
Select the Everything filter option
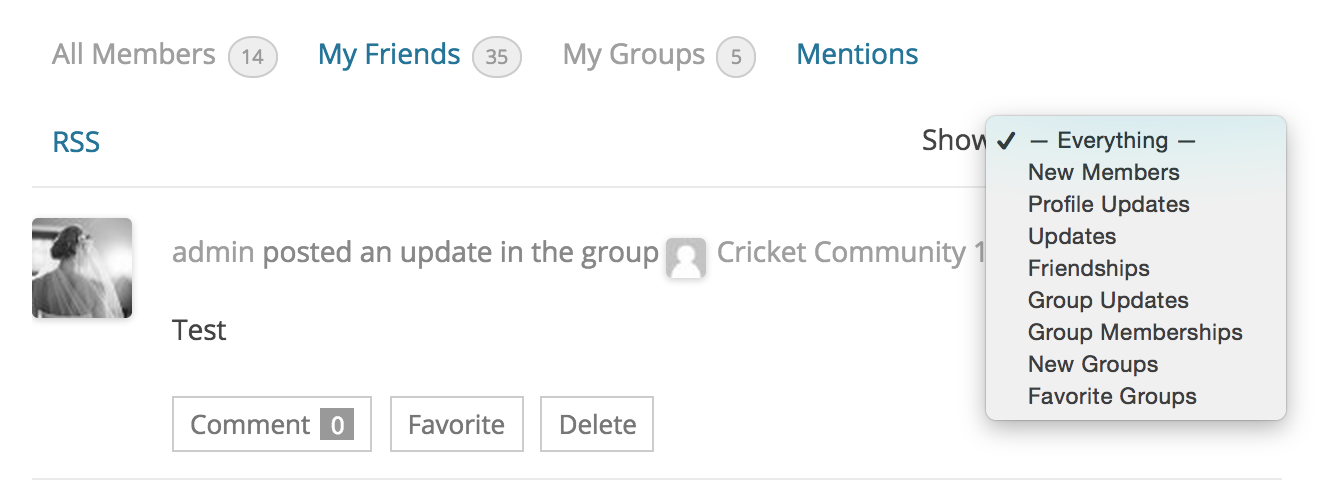1112,141
